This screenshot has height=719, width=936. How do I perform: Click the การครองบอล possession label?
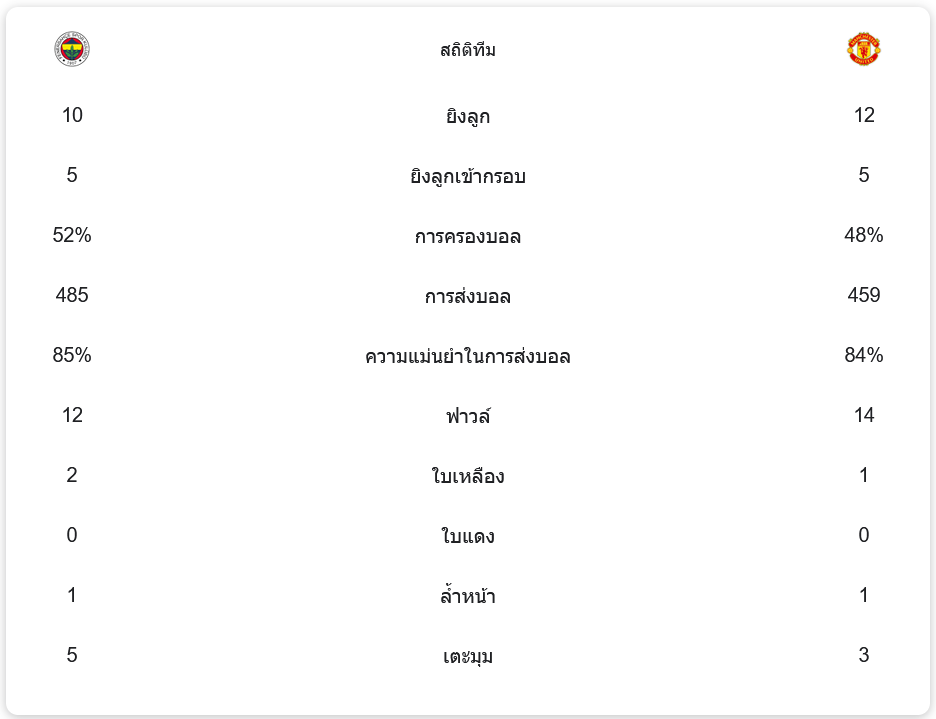coord(468,237)
